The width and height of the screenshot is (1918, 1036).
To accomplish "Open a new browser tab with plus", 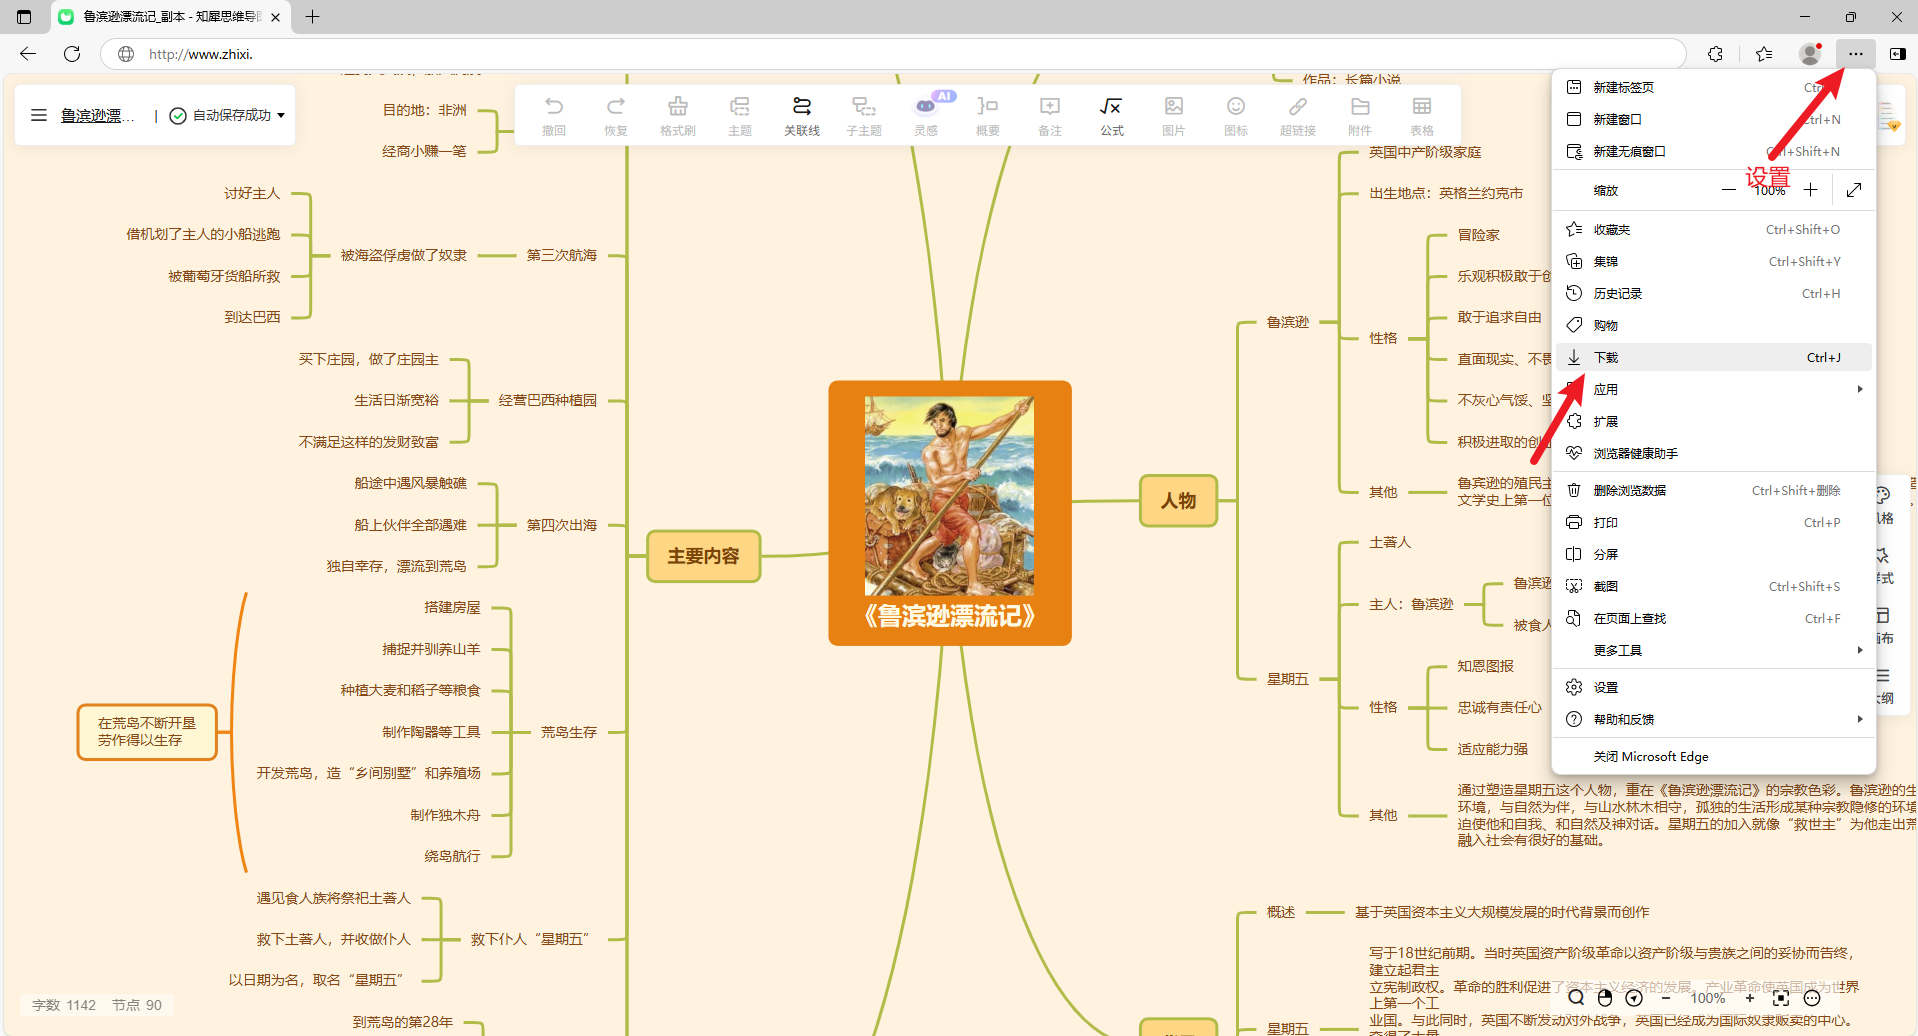I will tap(312, 17).
